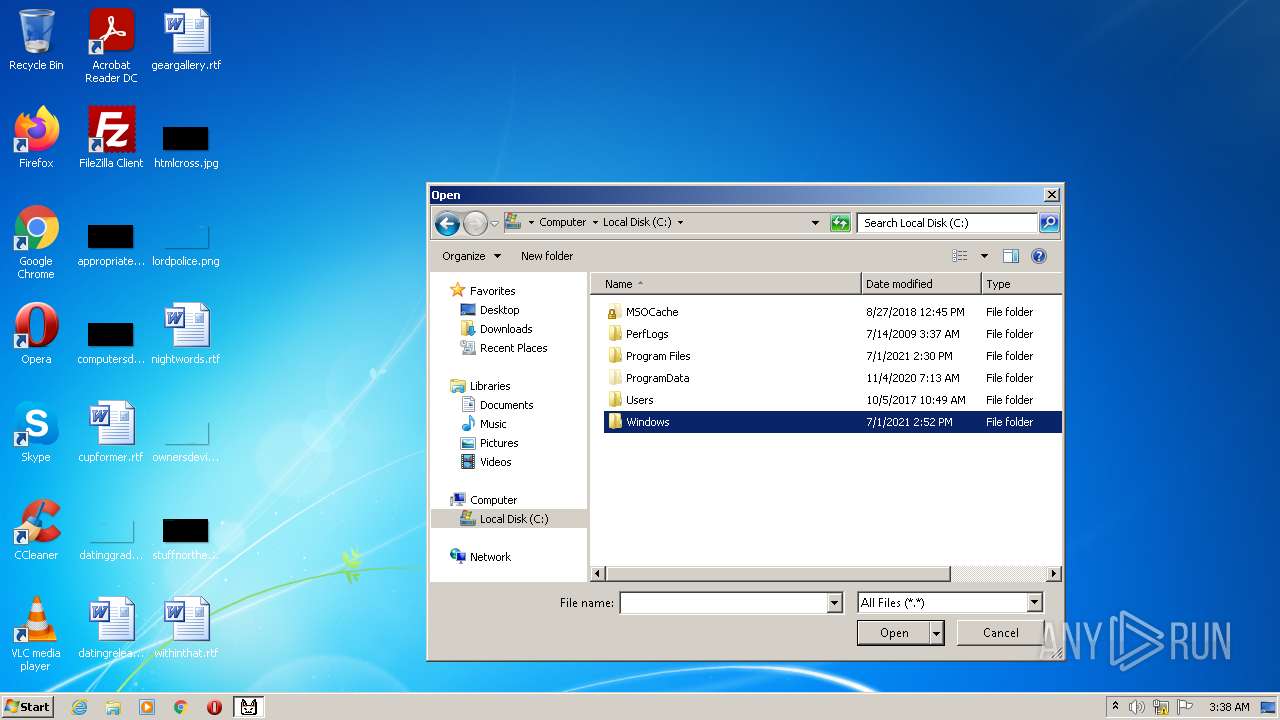Expand the views options arrow
This screenshot has height=720, width=1280.
click(x=984, y=256)
